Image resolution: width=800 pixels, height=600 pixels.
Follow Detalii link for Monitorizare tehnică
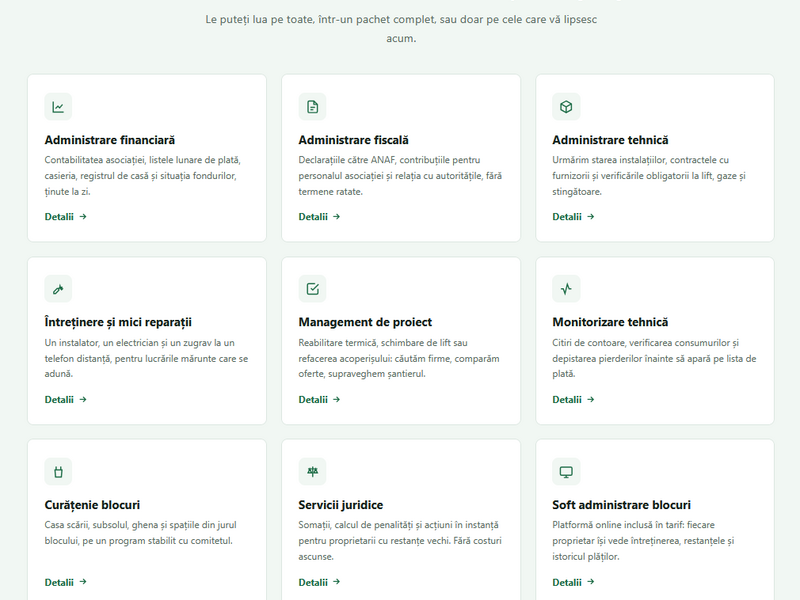click(573, 399)
